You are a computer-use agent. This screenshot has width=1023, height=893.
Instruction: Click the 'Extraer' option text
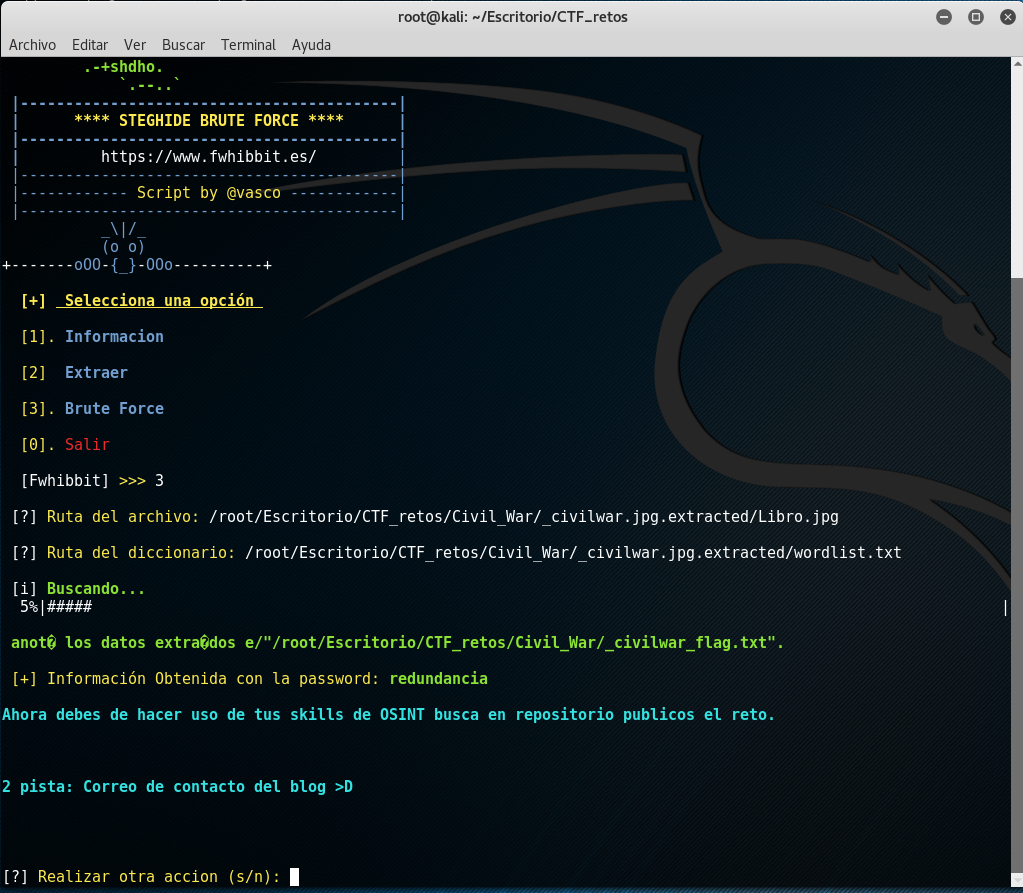point(96,373)
